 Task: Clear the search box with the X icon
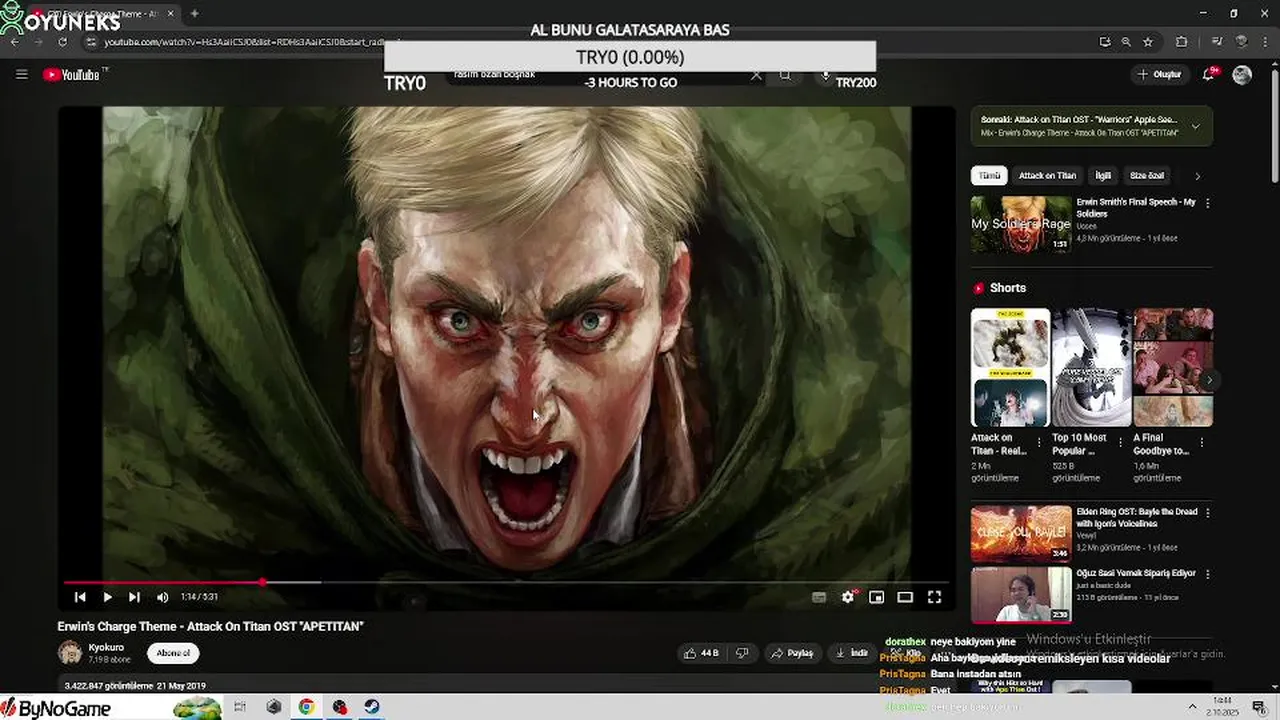tap(756, 75)
